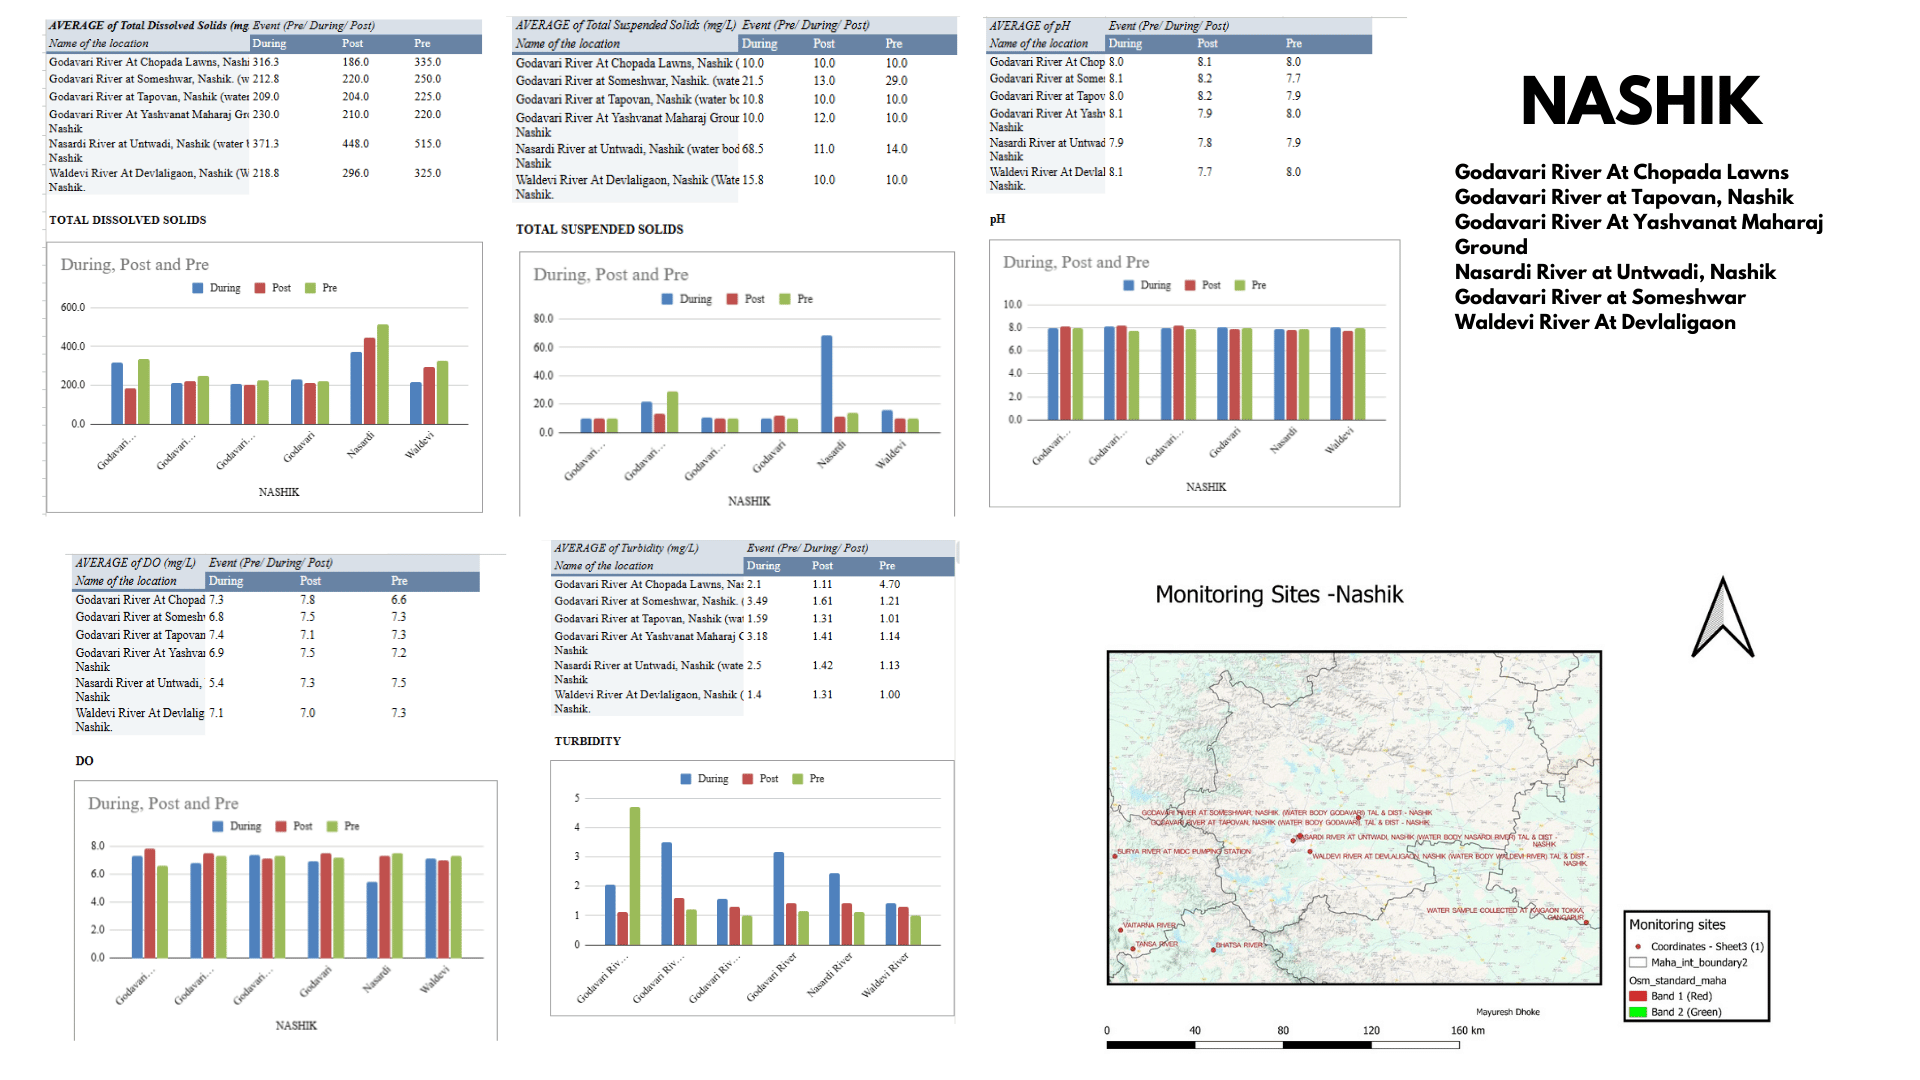Click the blue During legend square in the TSS chart
This screenshot has width=1920, height=1080.
(x=667, y=299)
